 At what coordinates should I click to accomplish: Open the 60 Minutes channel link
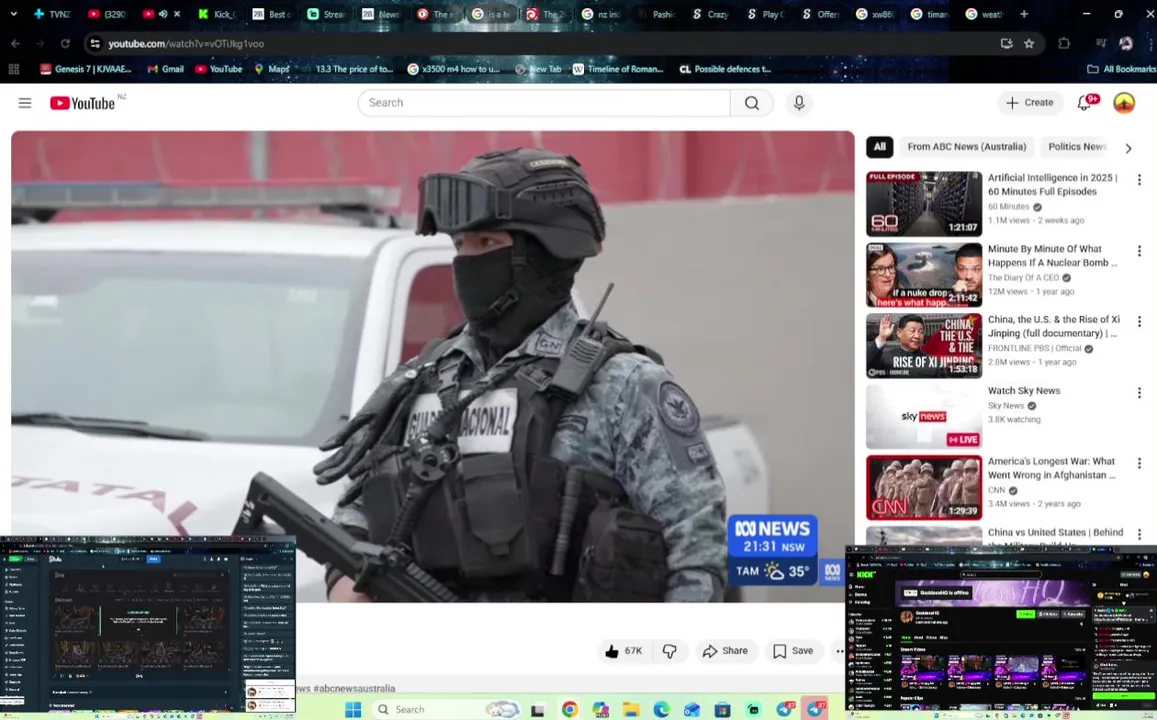coord(1009,207)
